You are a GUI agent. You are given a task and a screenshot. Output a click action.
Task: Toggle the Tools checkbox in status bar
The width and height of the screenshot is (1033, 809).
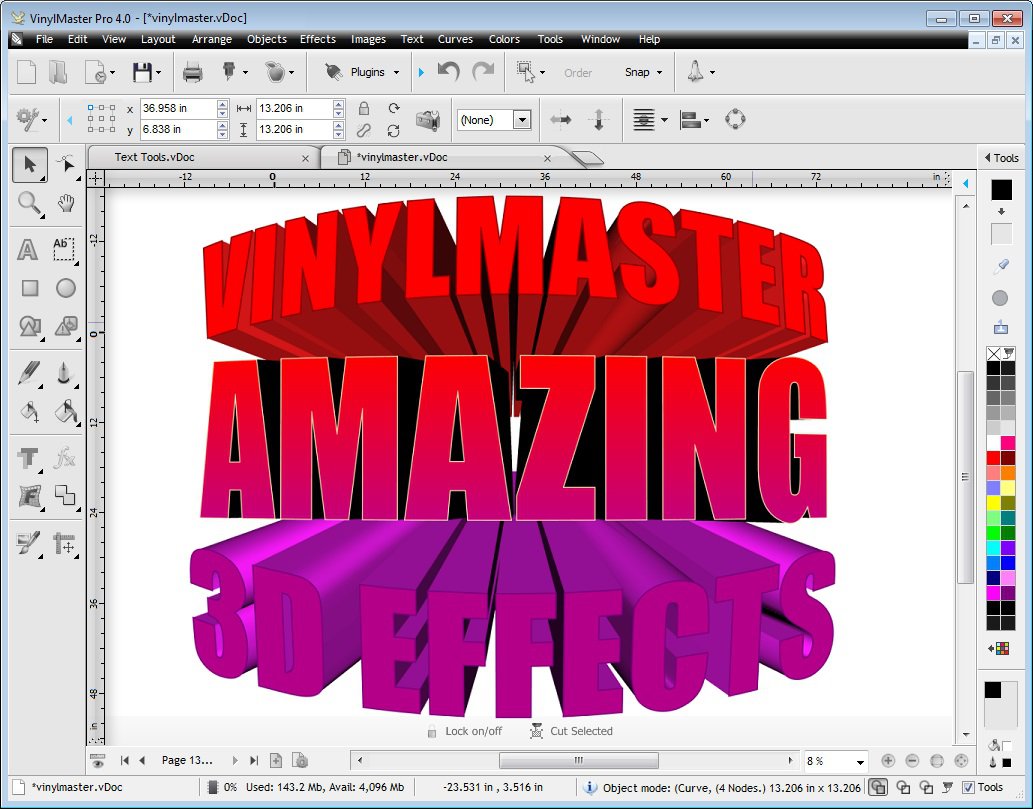[x=968, y=787]
